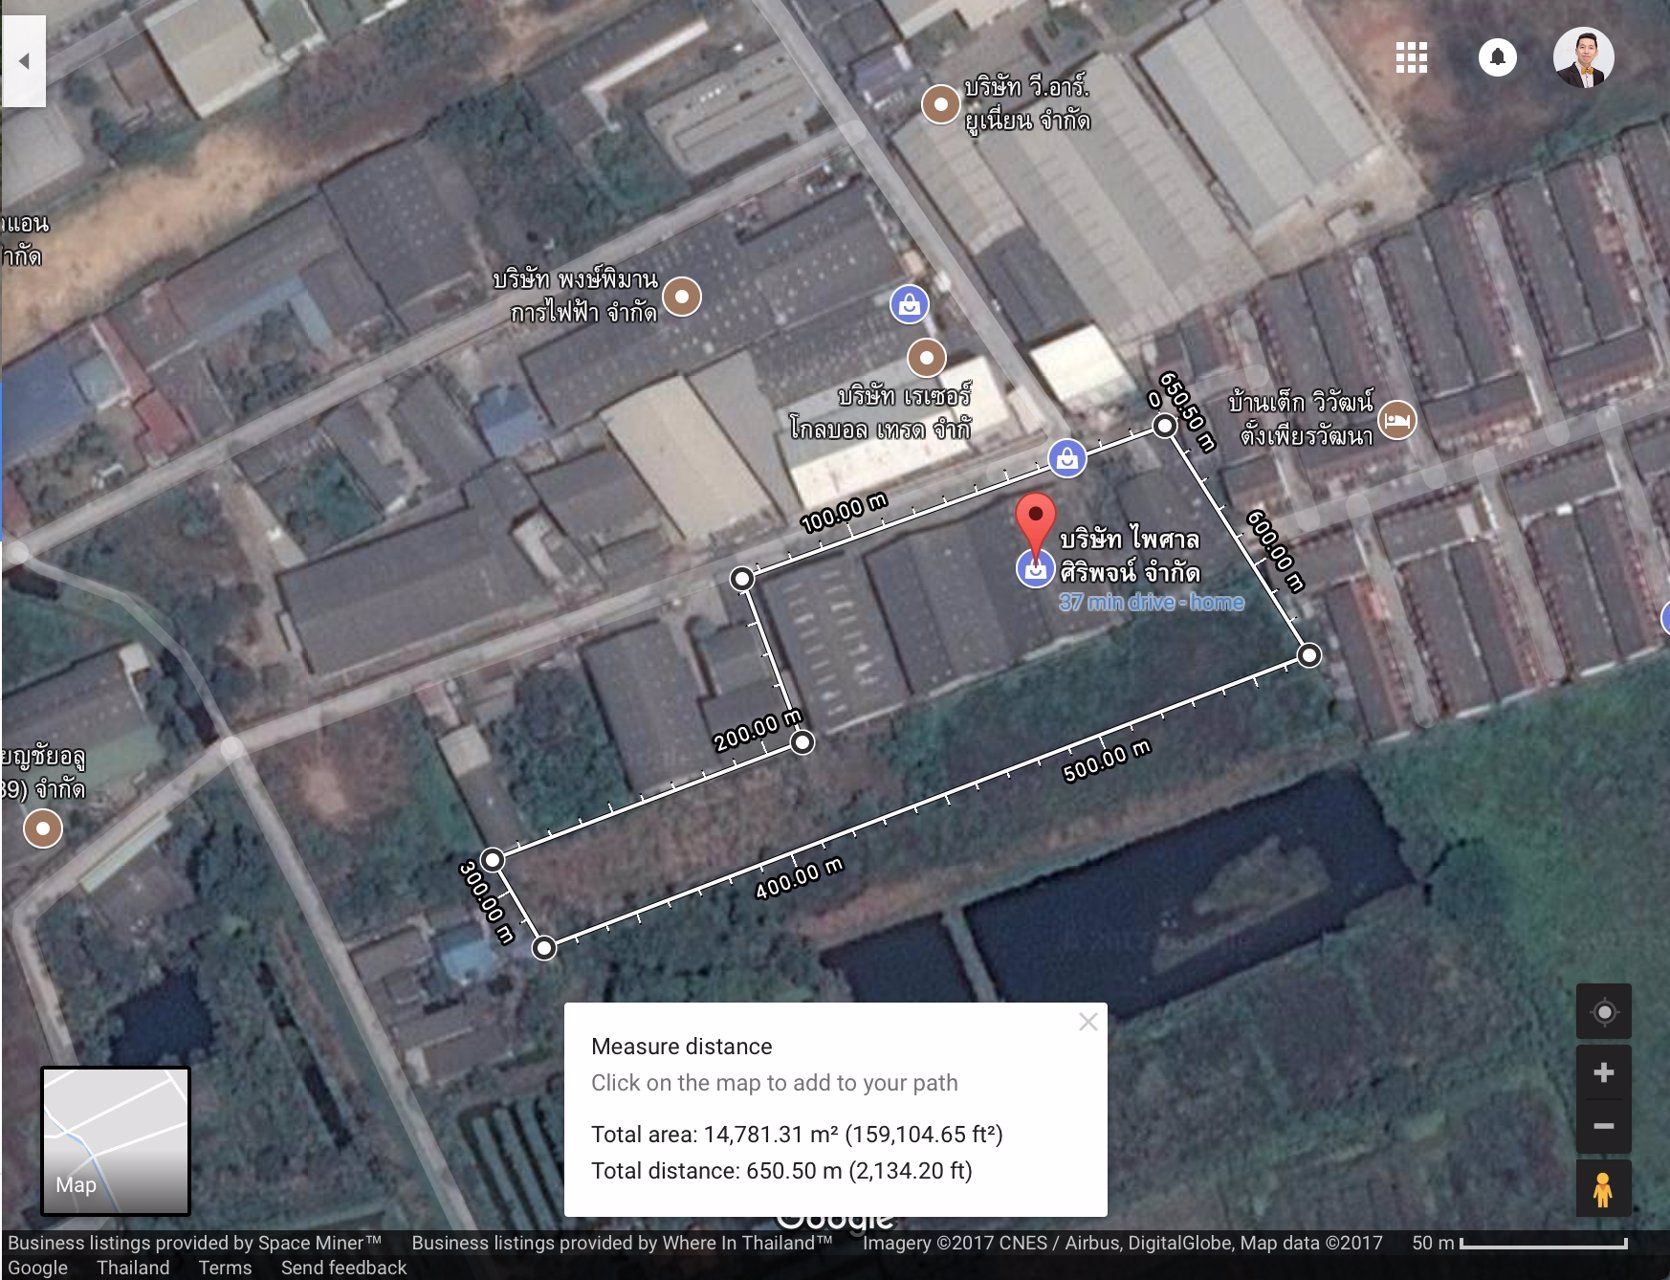Zoom out with the minus button

tap(1604, 1127)
